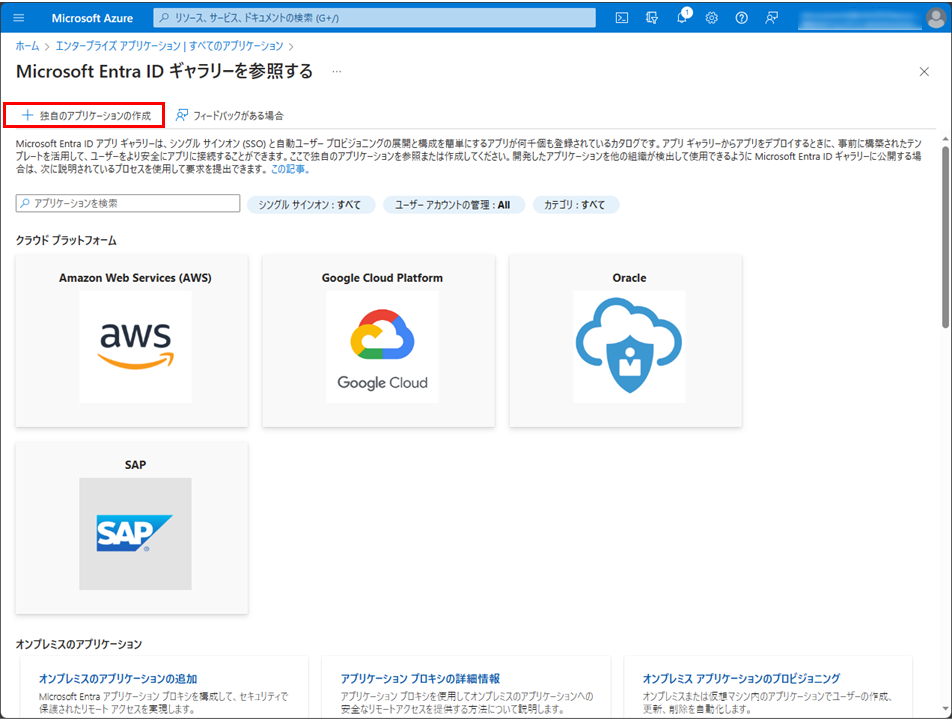Open the シングル サインオン filter
Image resolution: width=952 pixels, height=720 pixels.
[310, 204]
